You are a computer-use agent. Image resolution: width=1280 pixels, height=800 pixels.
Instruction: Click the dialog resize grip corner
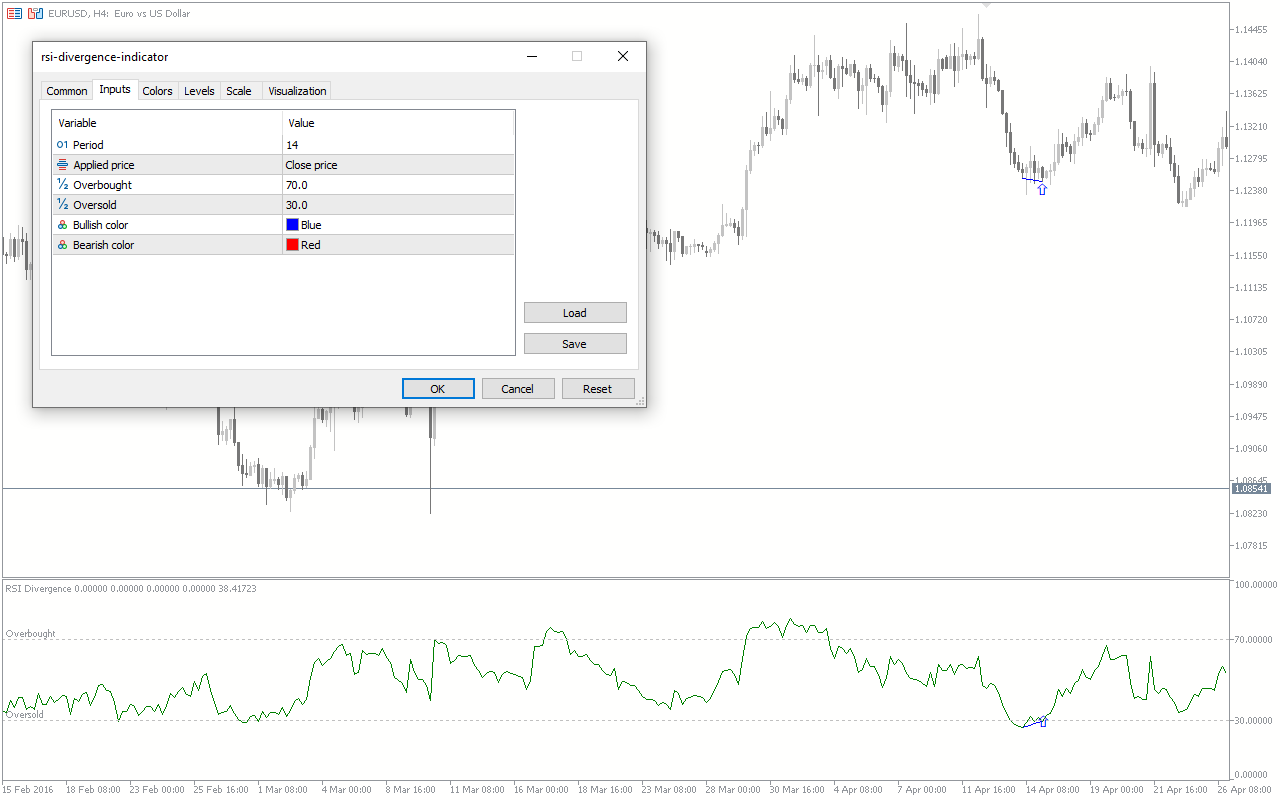pyautogui.click(x=640, y=401)
